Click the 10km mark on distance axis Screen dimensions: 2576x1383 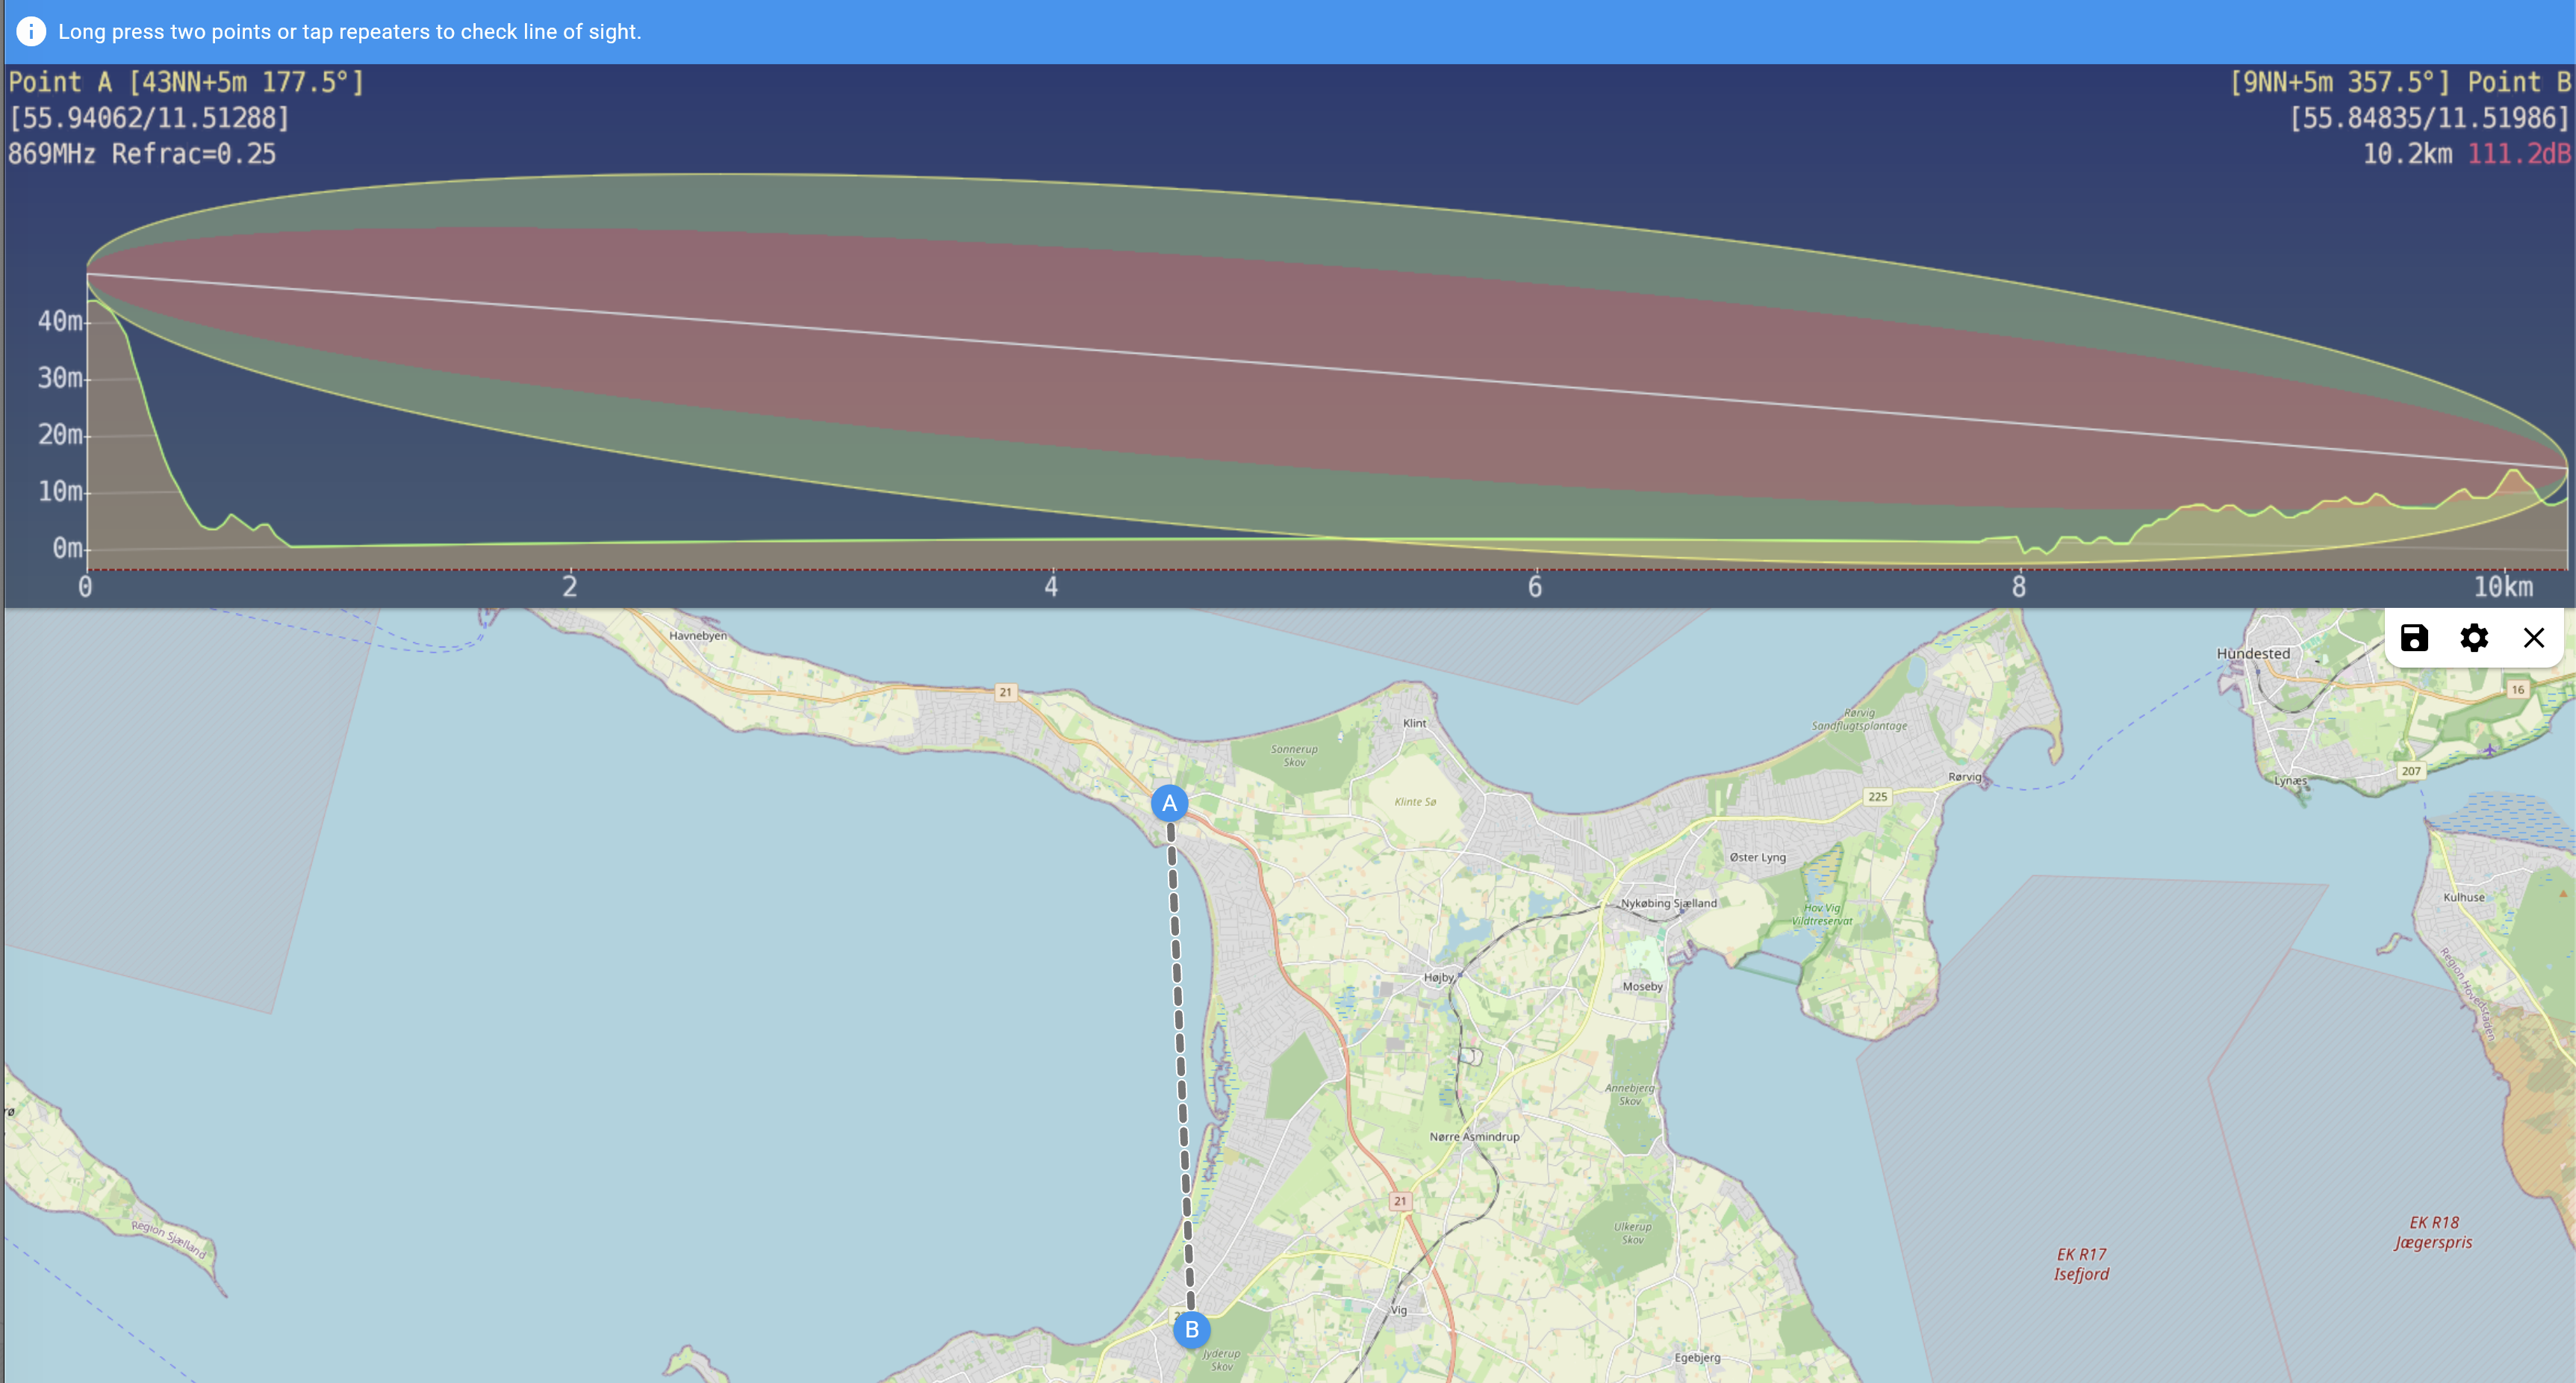(2503, 587)
